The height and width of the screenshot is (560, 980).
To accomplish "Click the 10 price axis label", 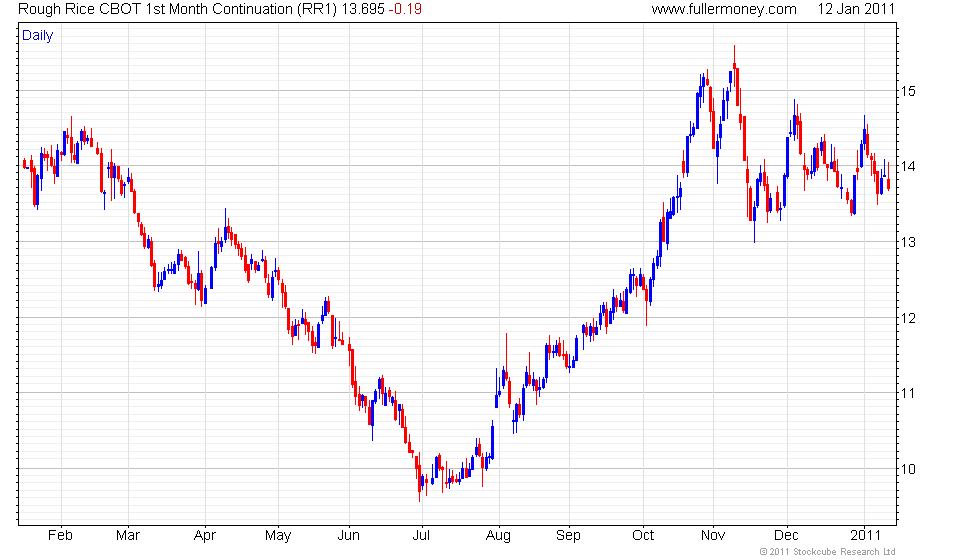I will click(x=908, y=469).
